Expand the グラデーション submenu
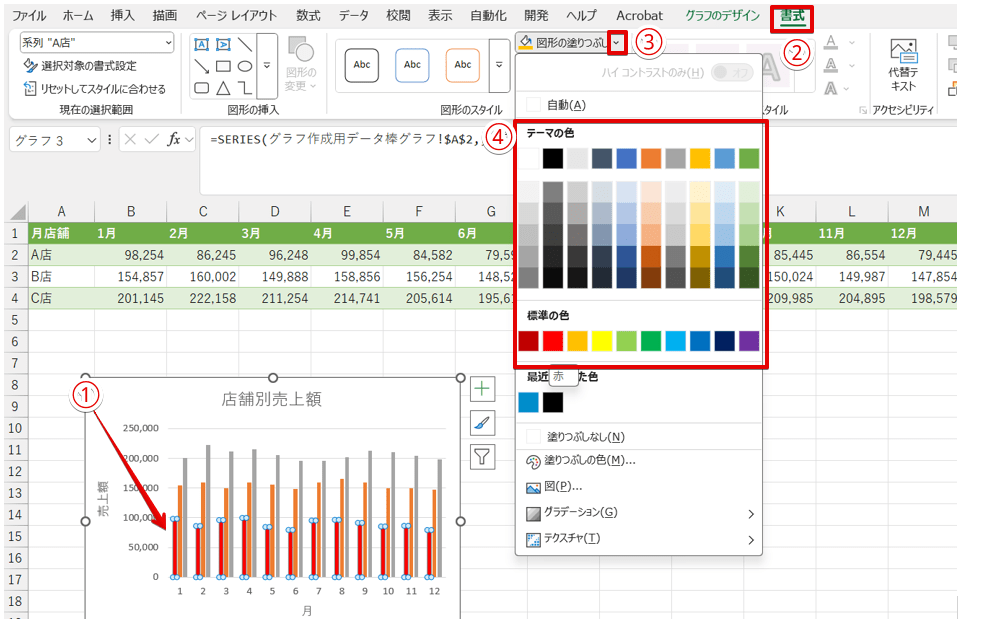The image size is (990, 619). point(640,512)
